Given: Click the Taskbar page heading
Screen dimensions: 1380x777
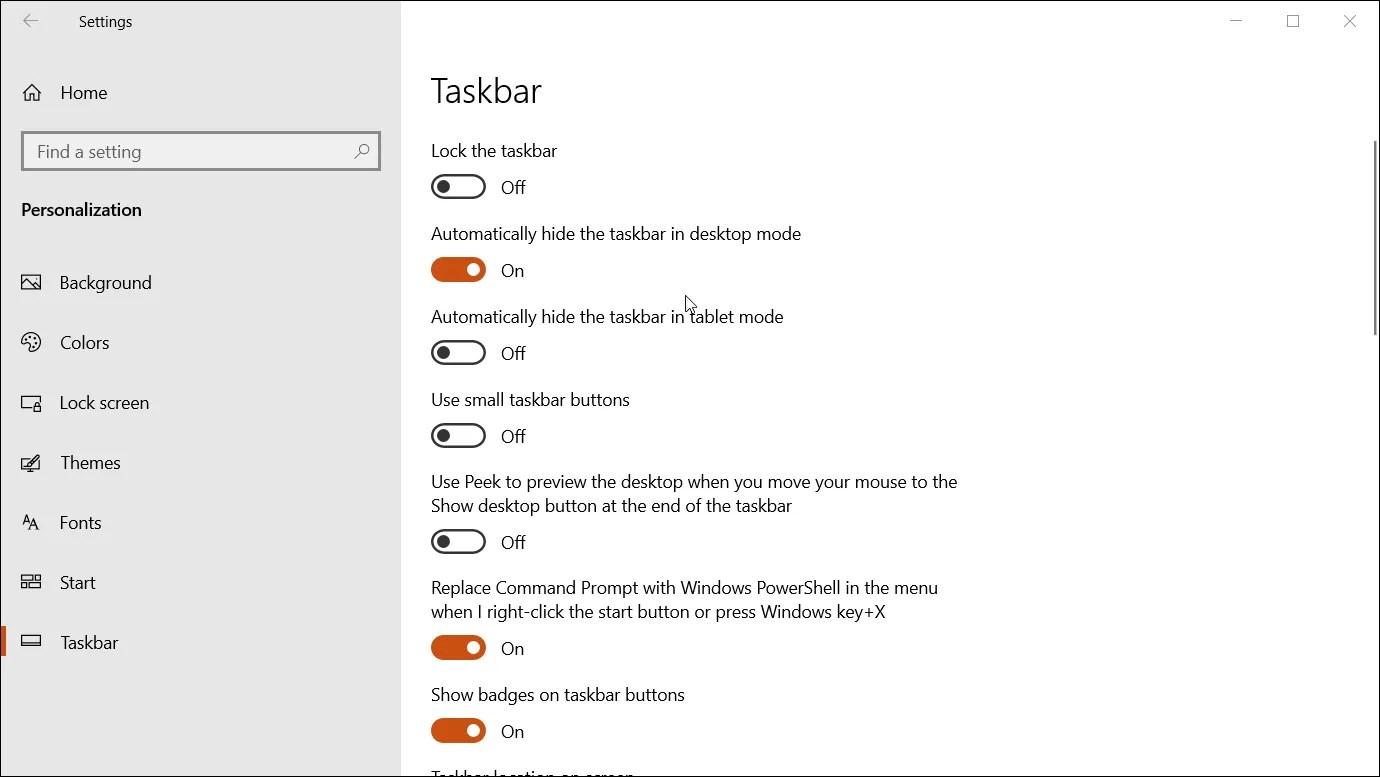Looking at the screenshot, I should [486, 91].
